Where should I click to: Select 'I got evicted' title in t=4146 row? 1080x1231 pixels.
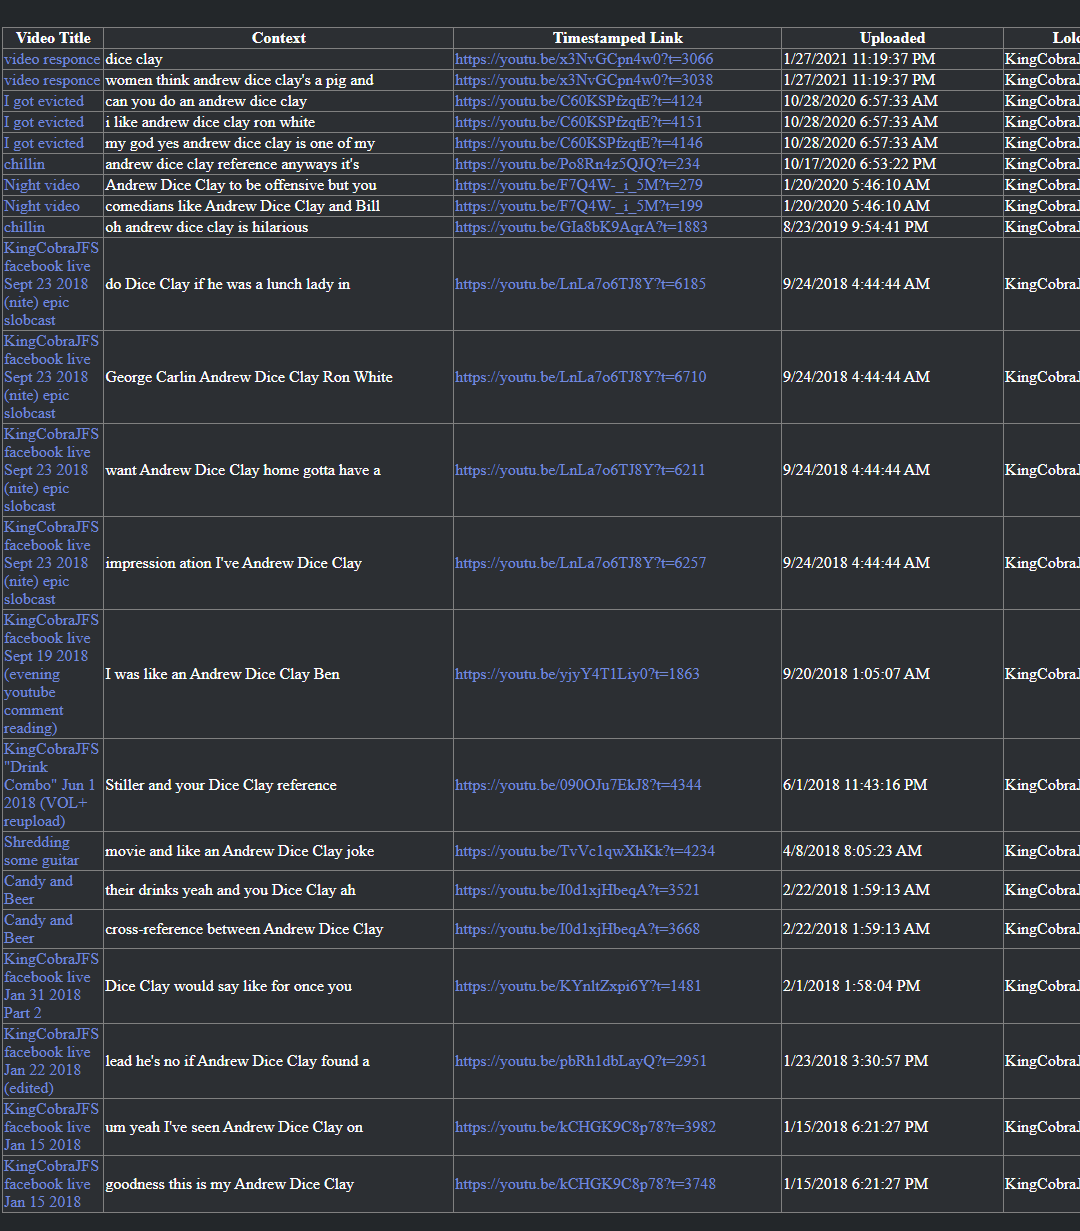point(44,143)
